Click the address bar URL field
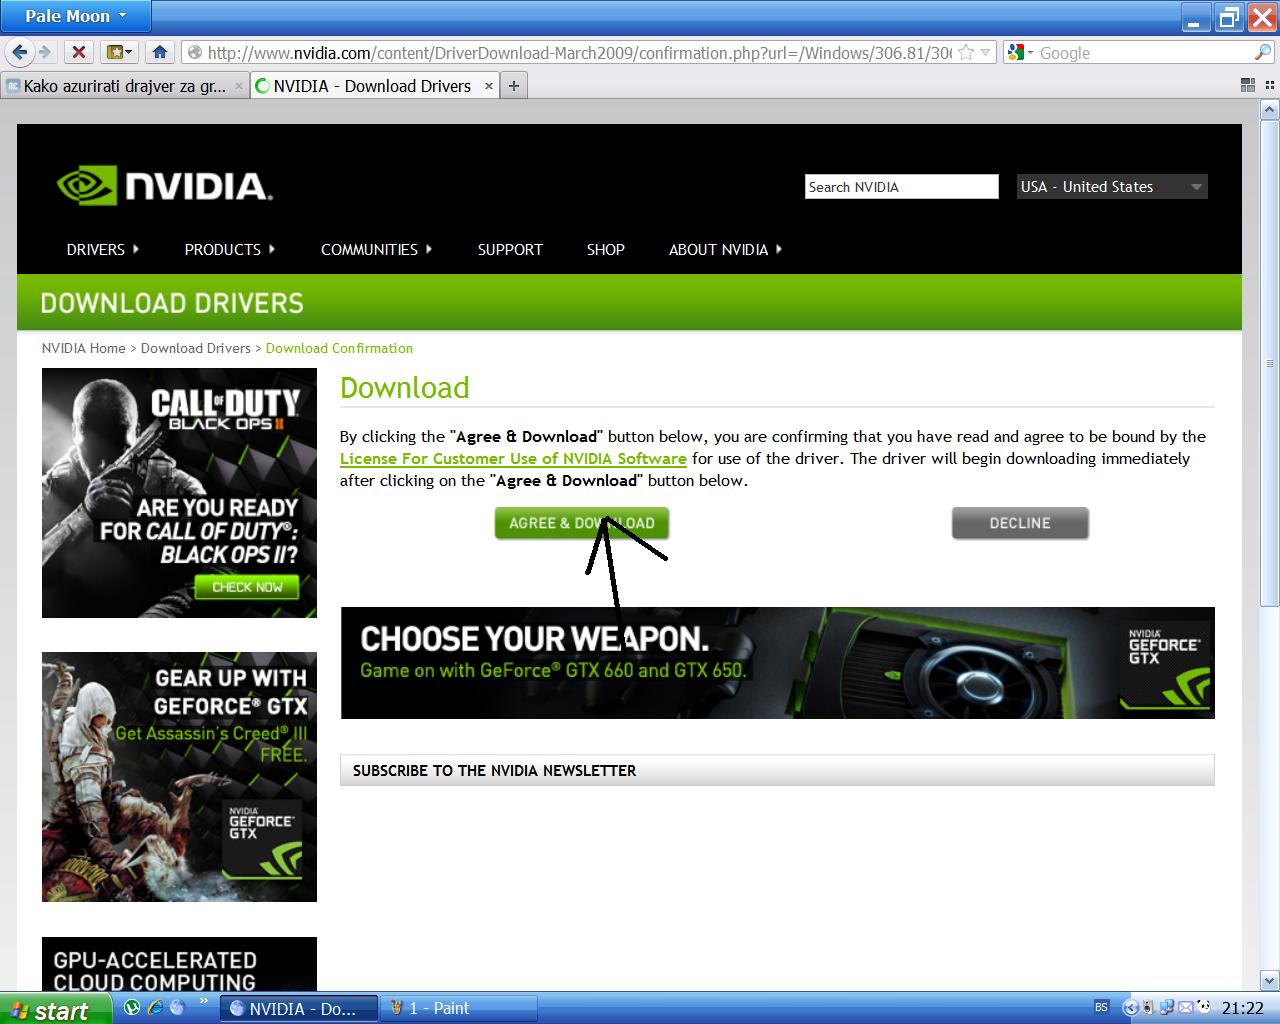This screenshot has height=1024, width=1280. (x=580, y=53)
